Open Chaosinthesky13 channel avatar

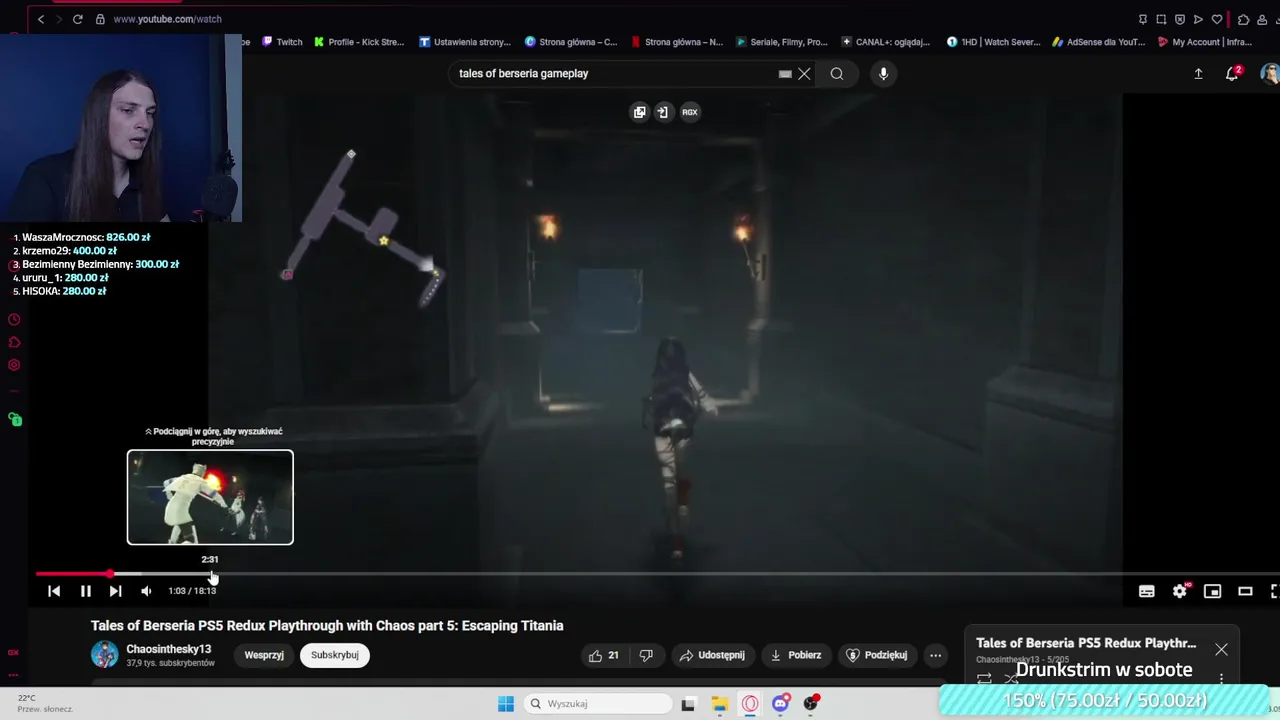tap(104, 655)
